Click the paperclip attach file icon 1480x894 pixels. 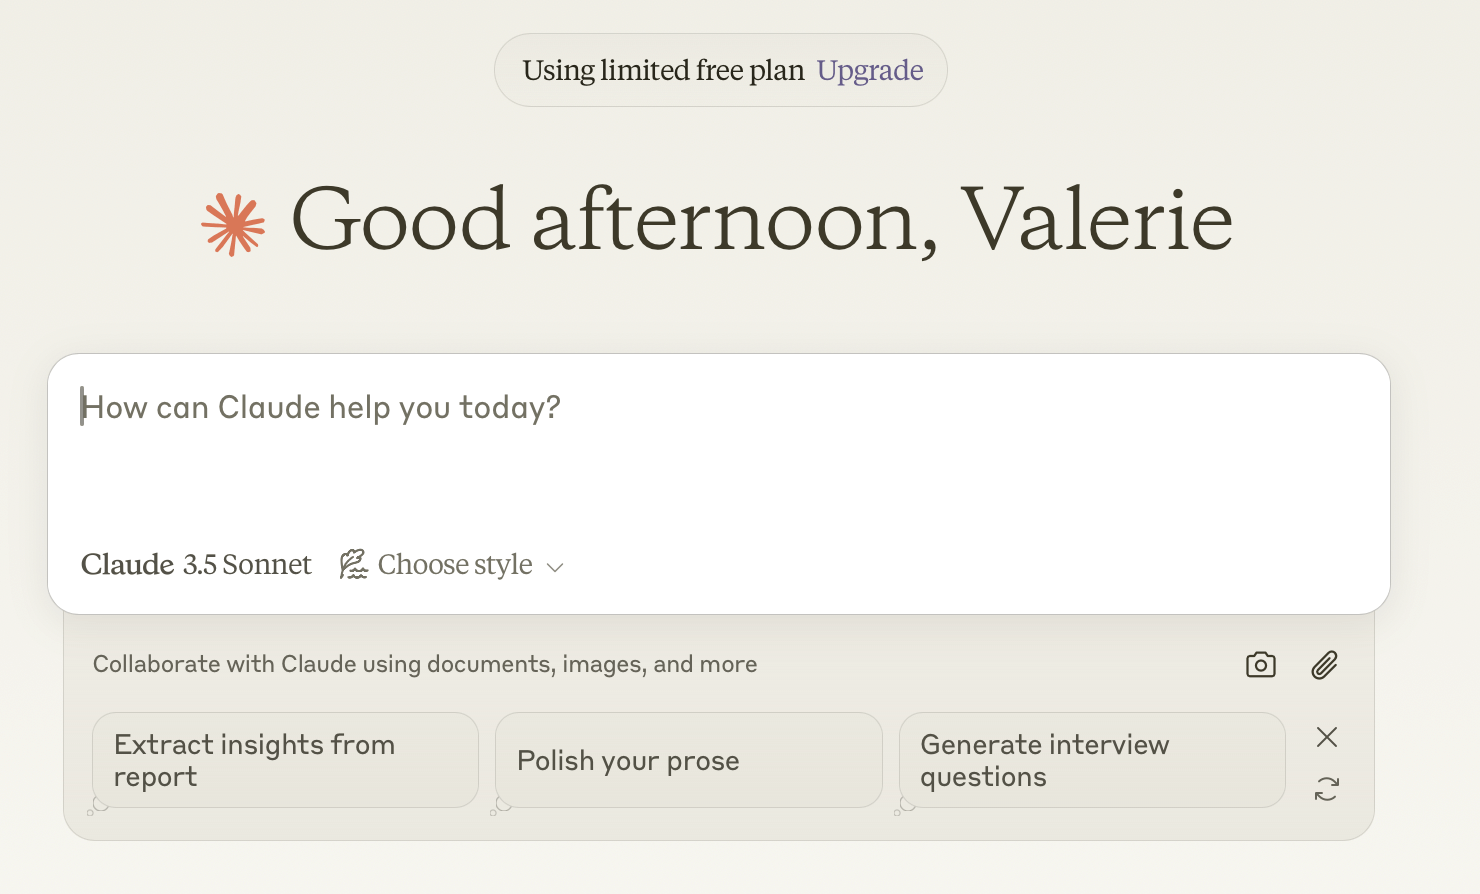pos(1324,665)
